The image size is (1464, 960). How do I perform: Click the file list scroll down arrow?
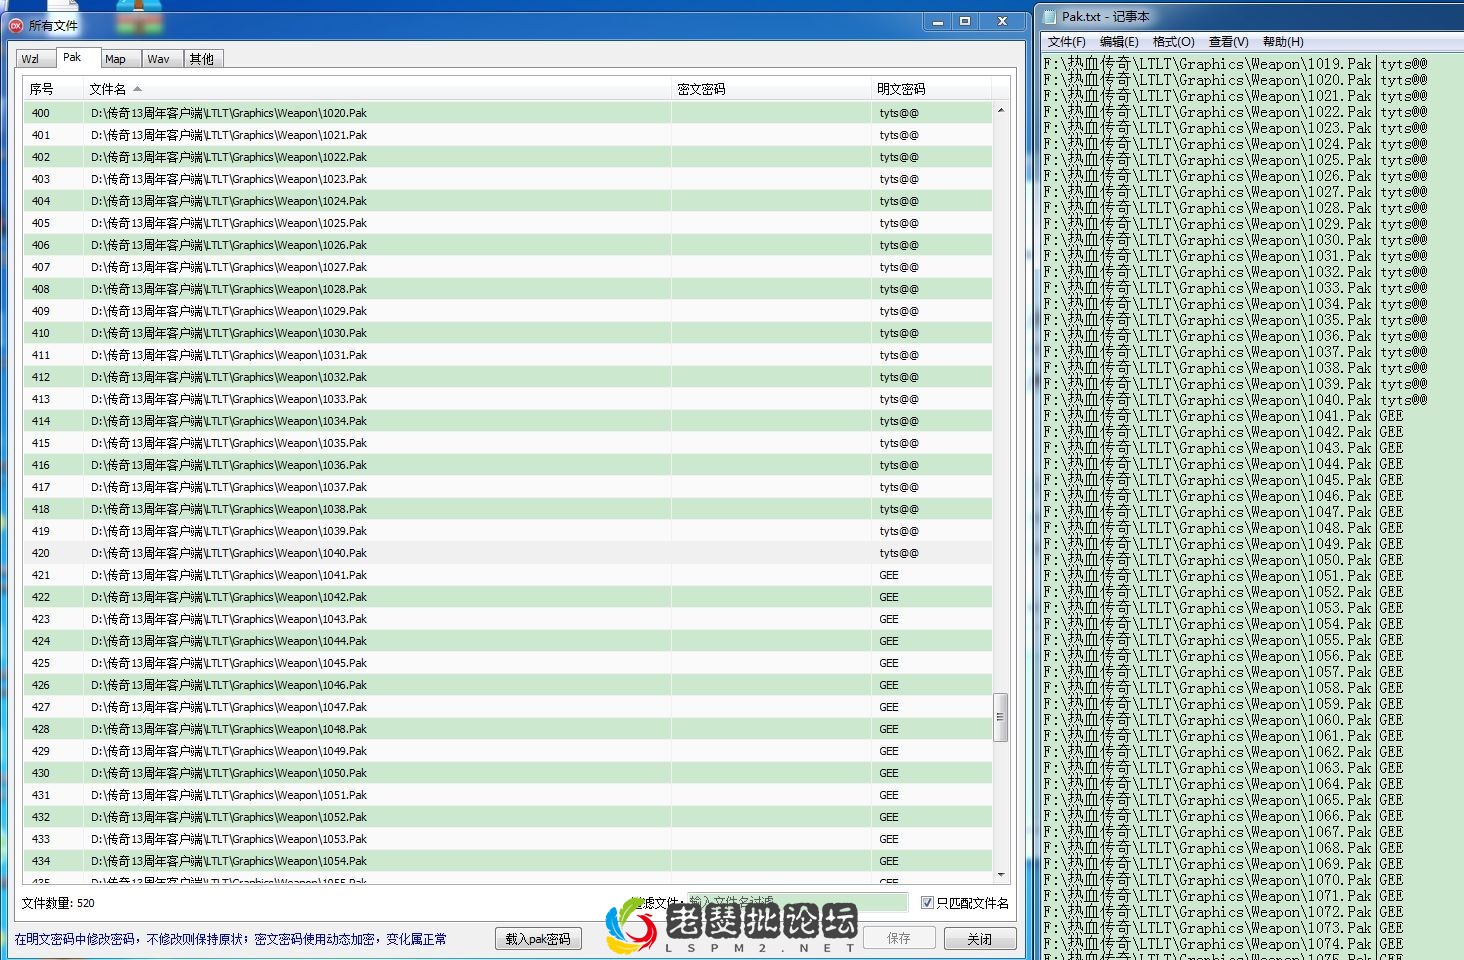1001,874
